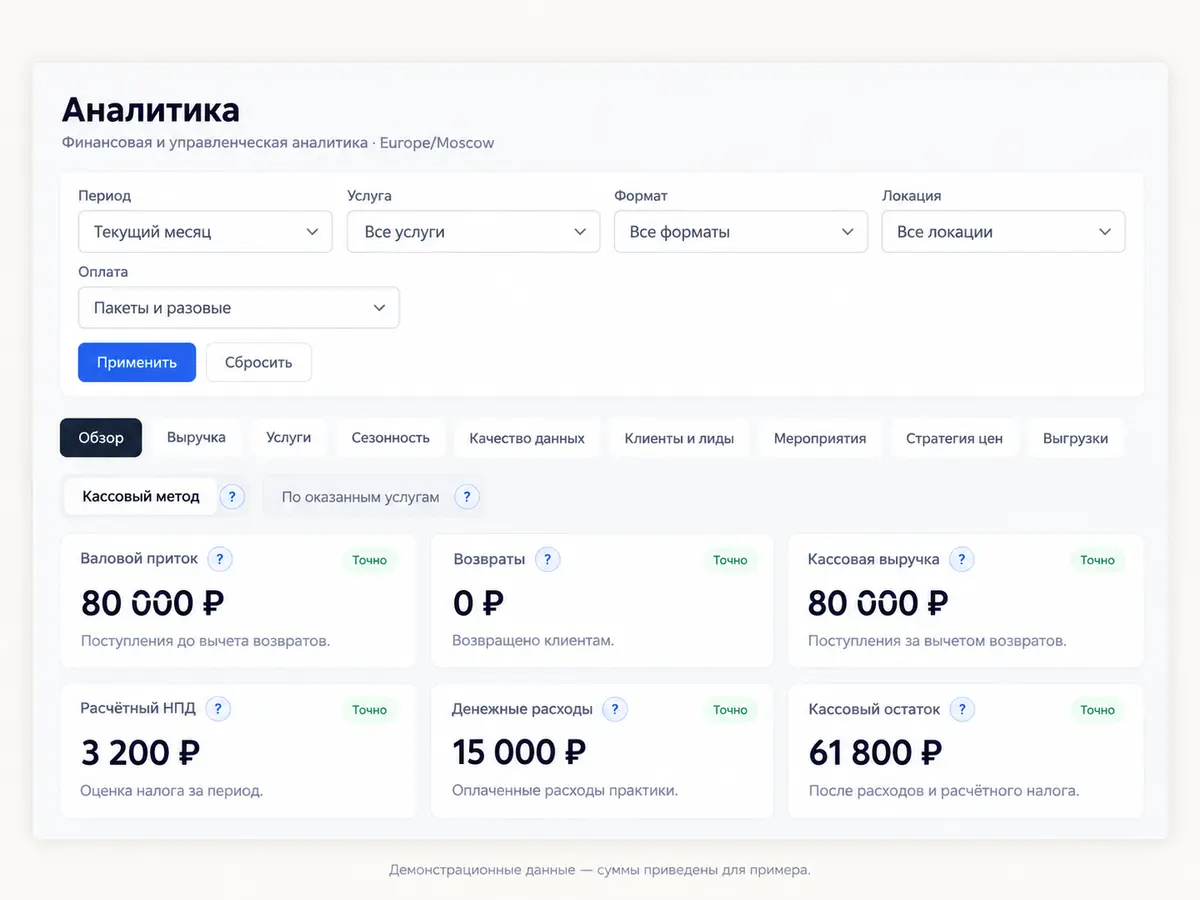Viewport: 1200px width, 900px height.
Task: Click the 15 000 ₽ value
Action: click(519, 752)
